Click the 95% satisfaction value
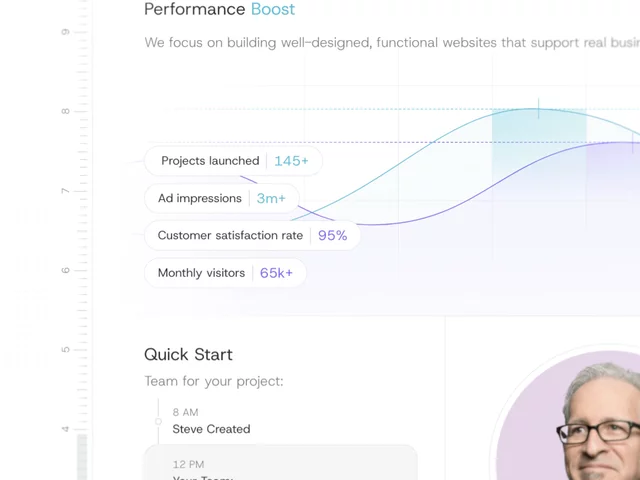The image size is (640, 480). point(333,236)
